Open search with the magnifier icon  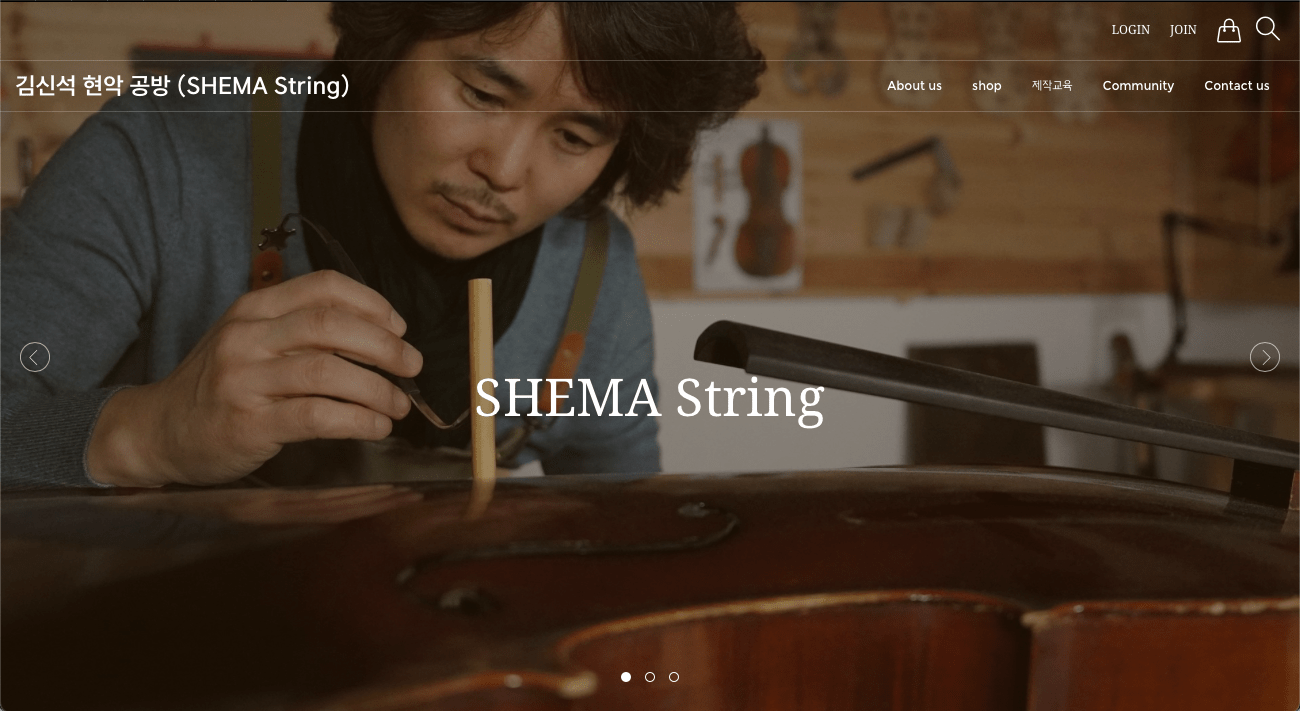pos(1267,29)
